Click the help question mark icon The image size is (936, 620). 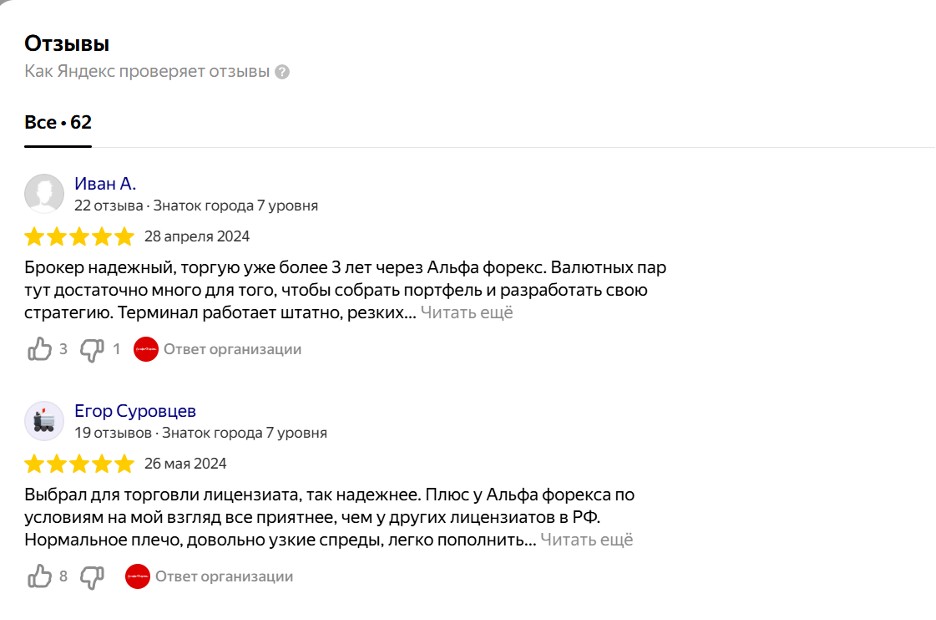pyautogui.click(x=282, y=72)
